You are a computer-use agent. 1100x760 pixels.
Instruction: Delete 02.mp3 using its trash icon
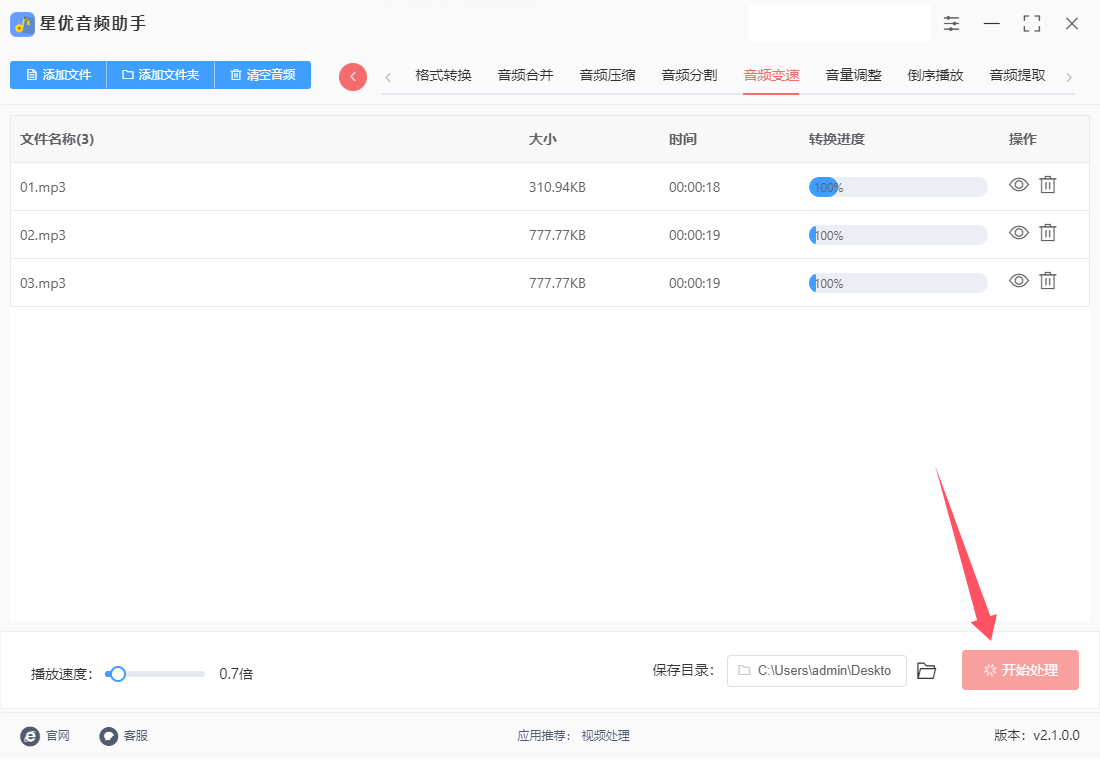[1047, 232]
